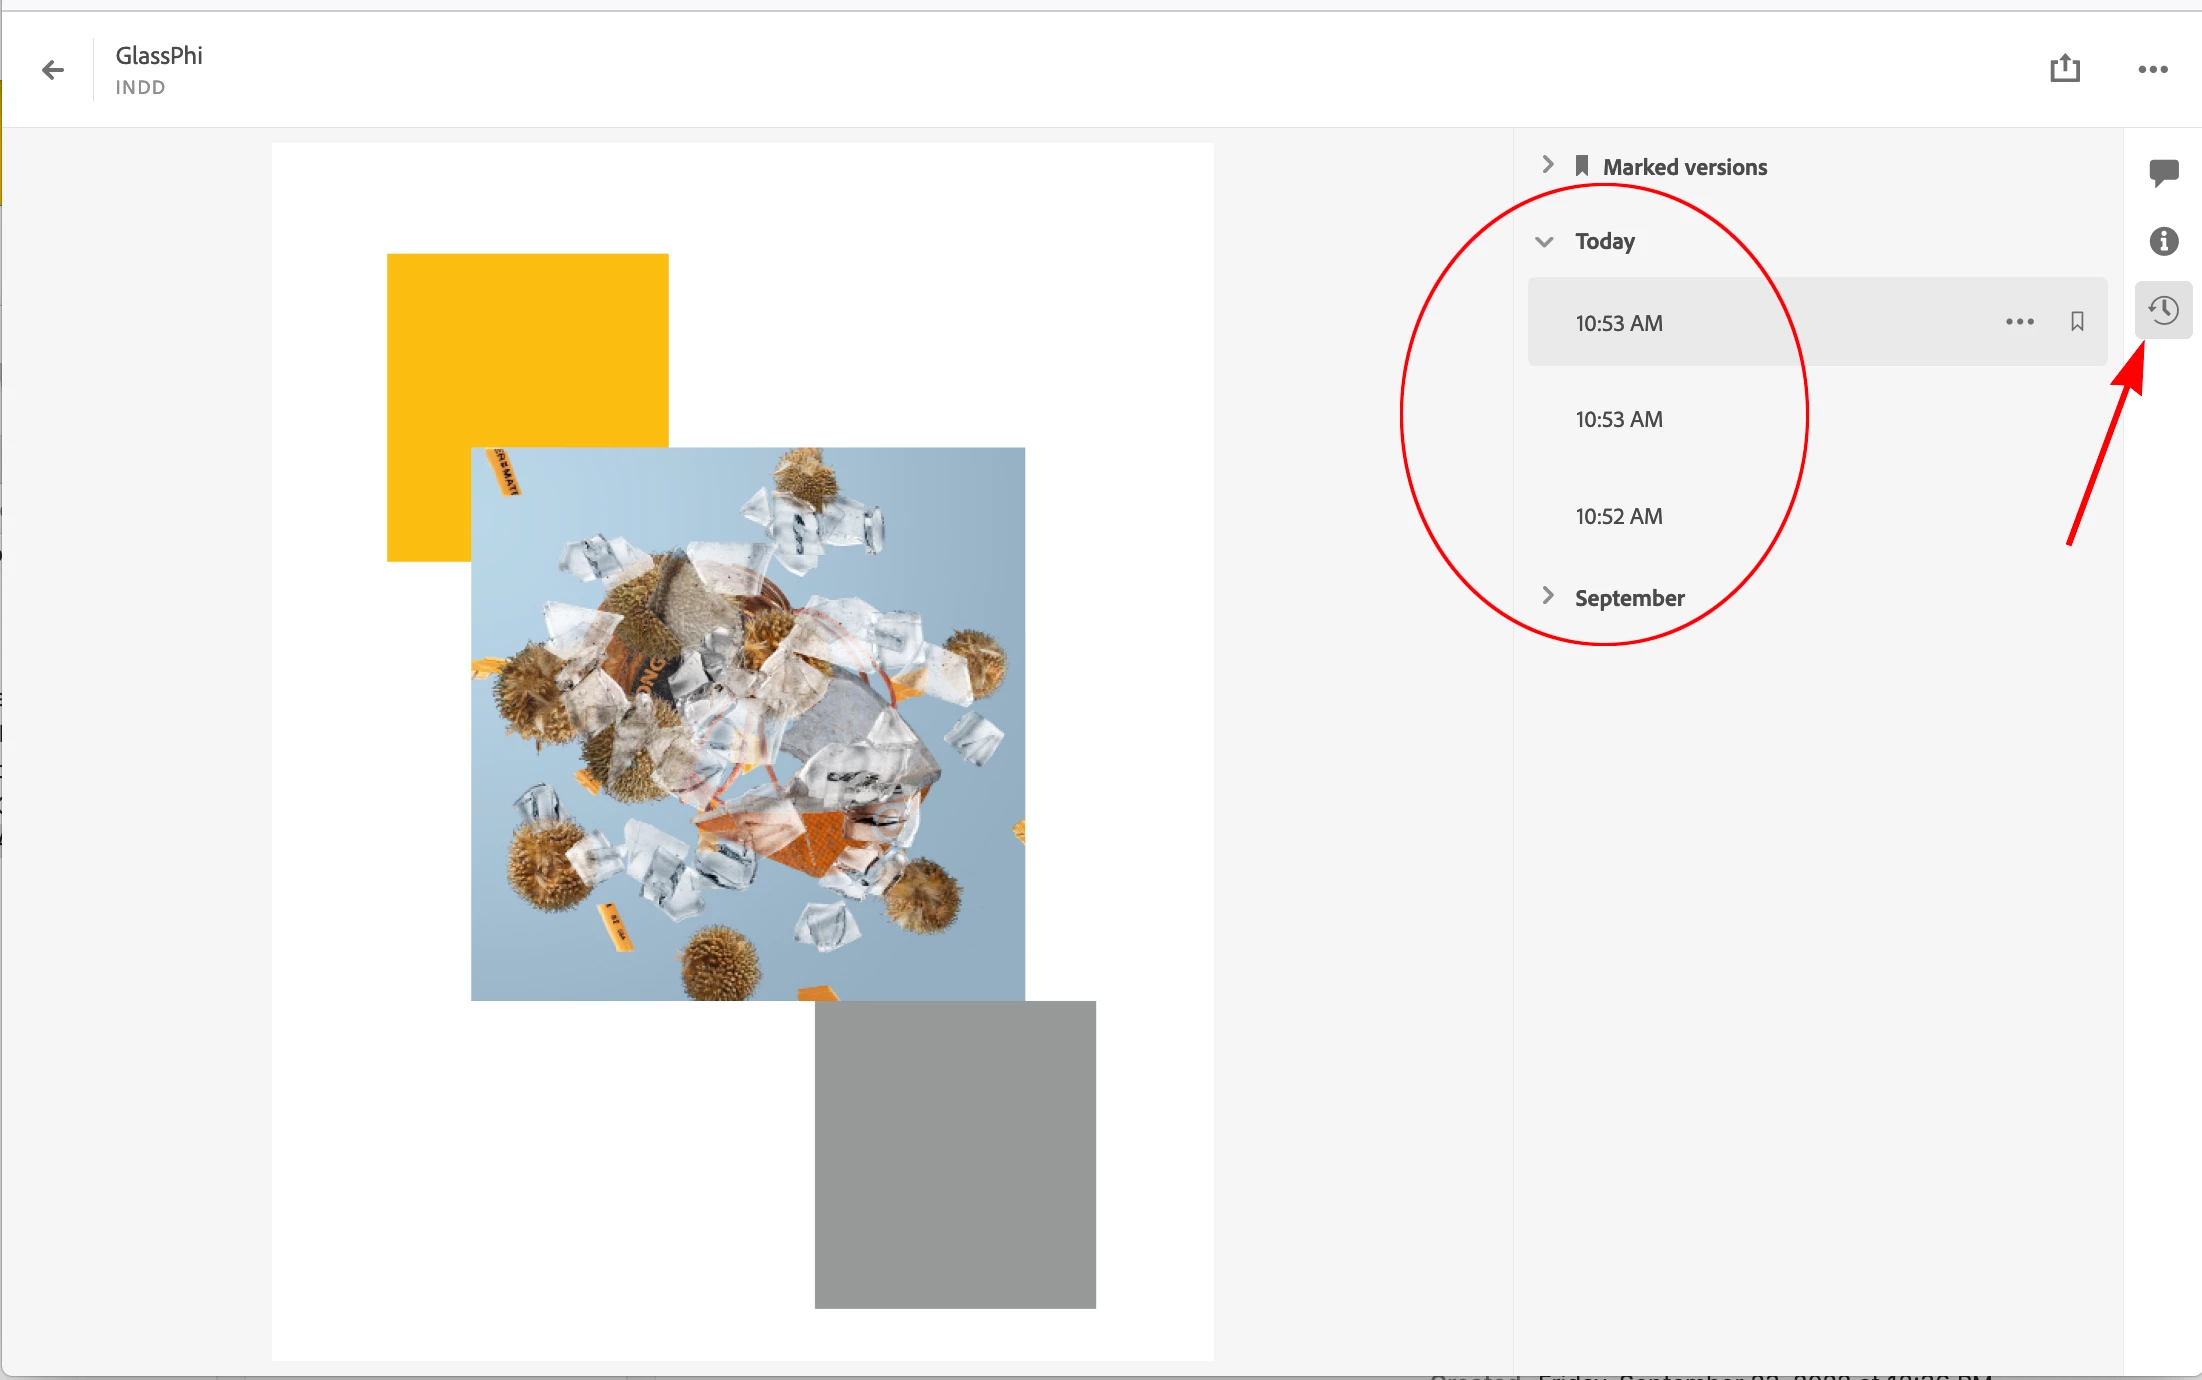
Task: Collapse the Today versions group
Action: tap(1544, 241)
